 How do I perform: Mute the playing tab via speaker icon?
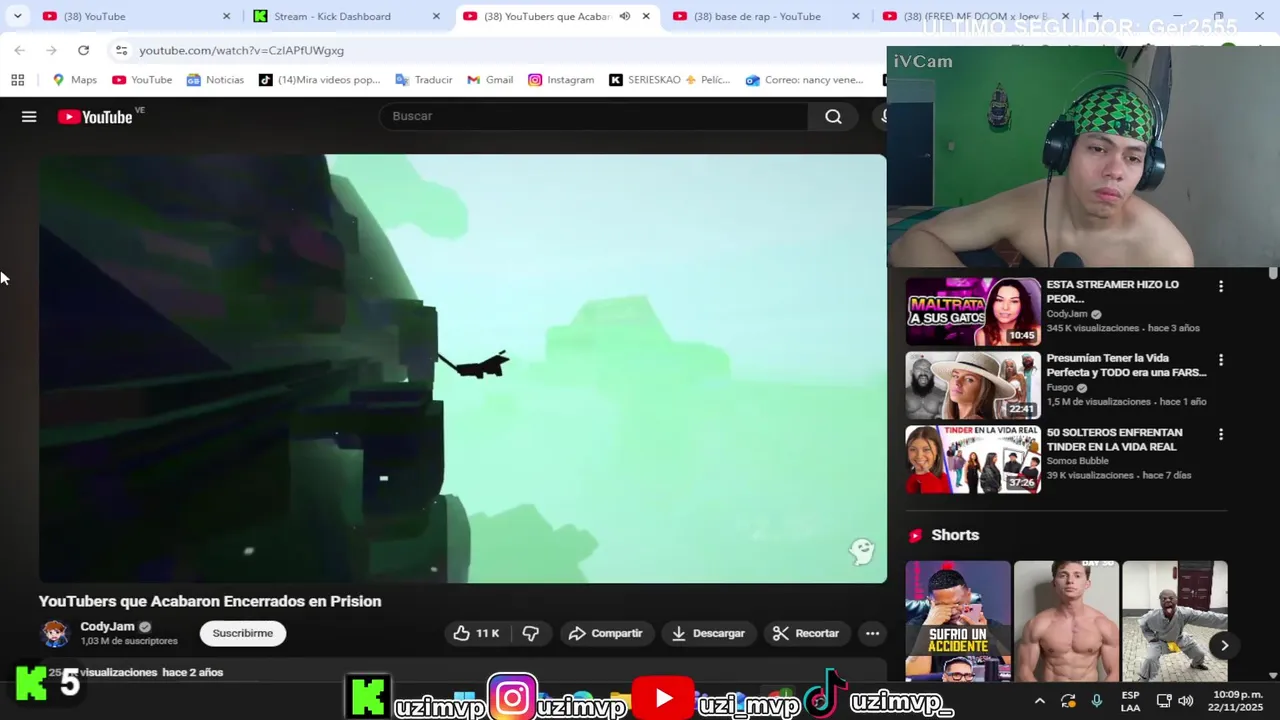(624, 16)
